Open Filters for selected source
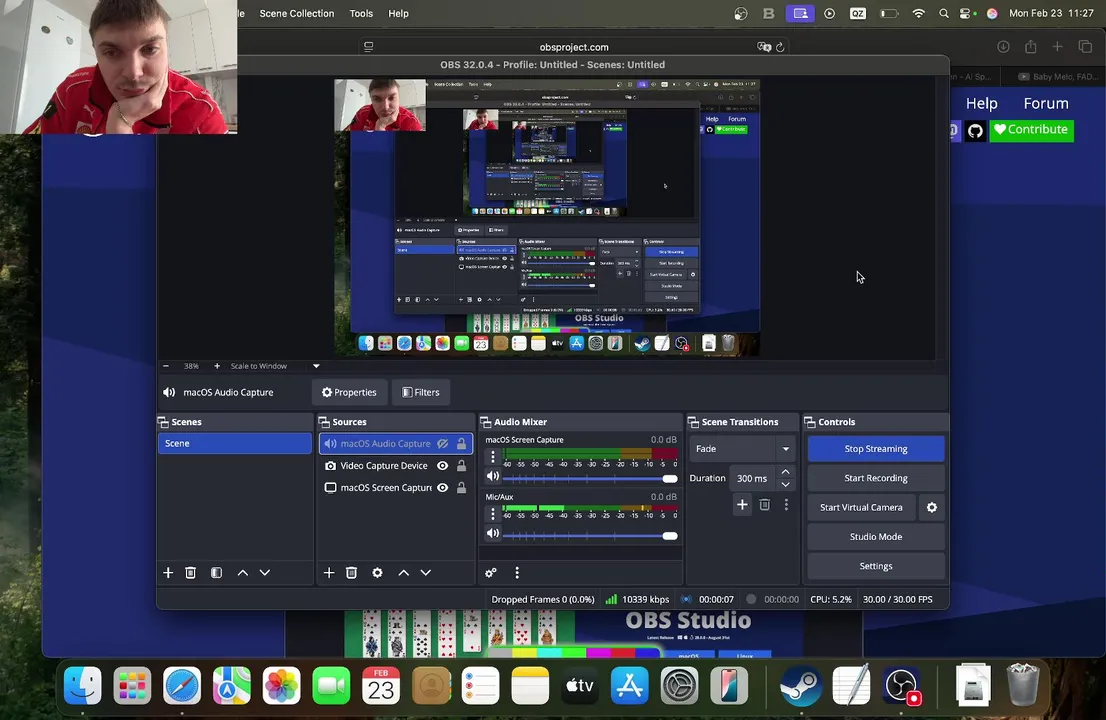The image size is (1106, 720). pos(420,392)
